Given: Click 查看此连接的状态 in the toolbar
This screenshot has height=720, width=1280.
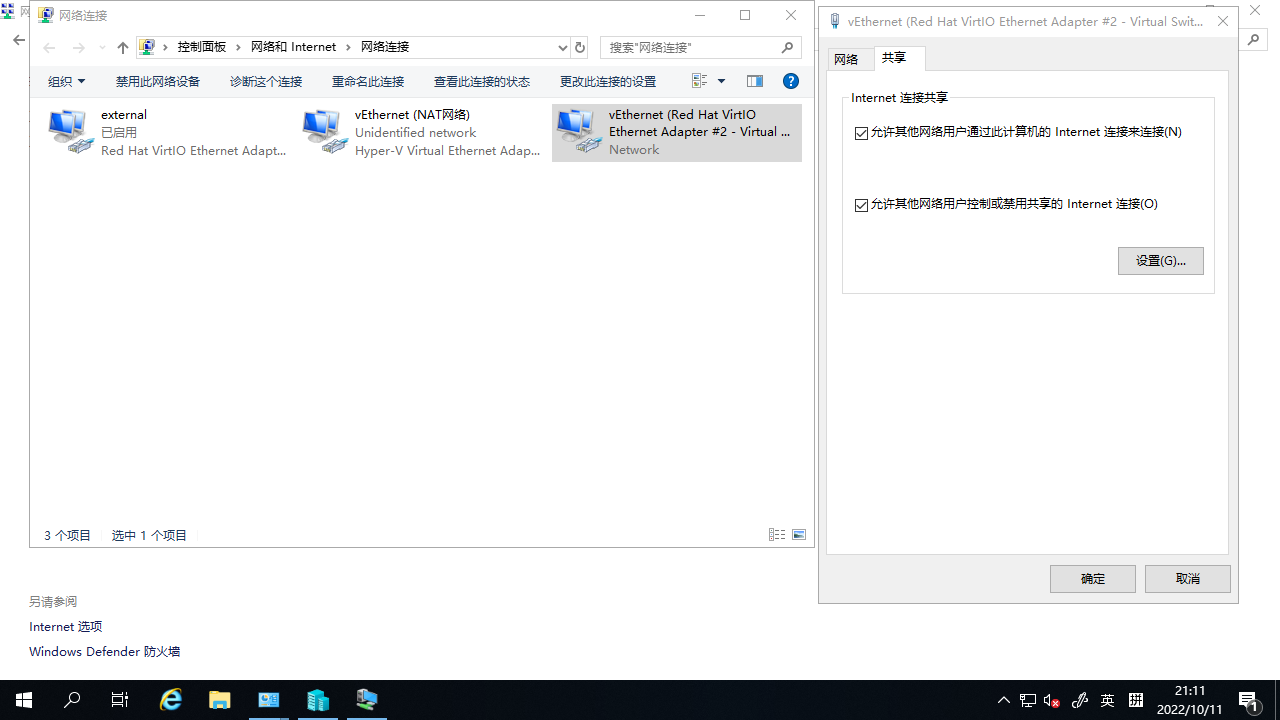Looking at the screenshot, I should (482, 81).
